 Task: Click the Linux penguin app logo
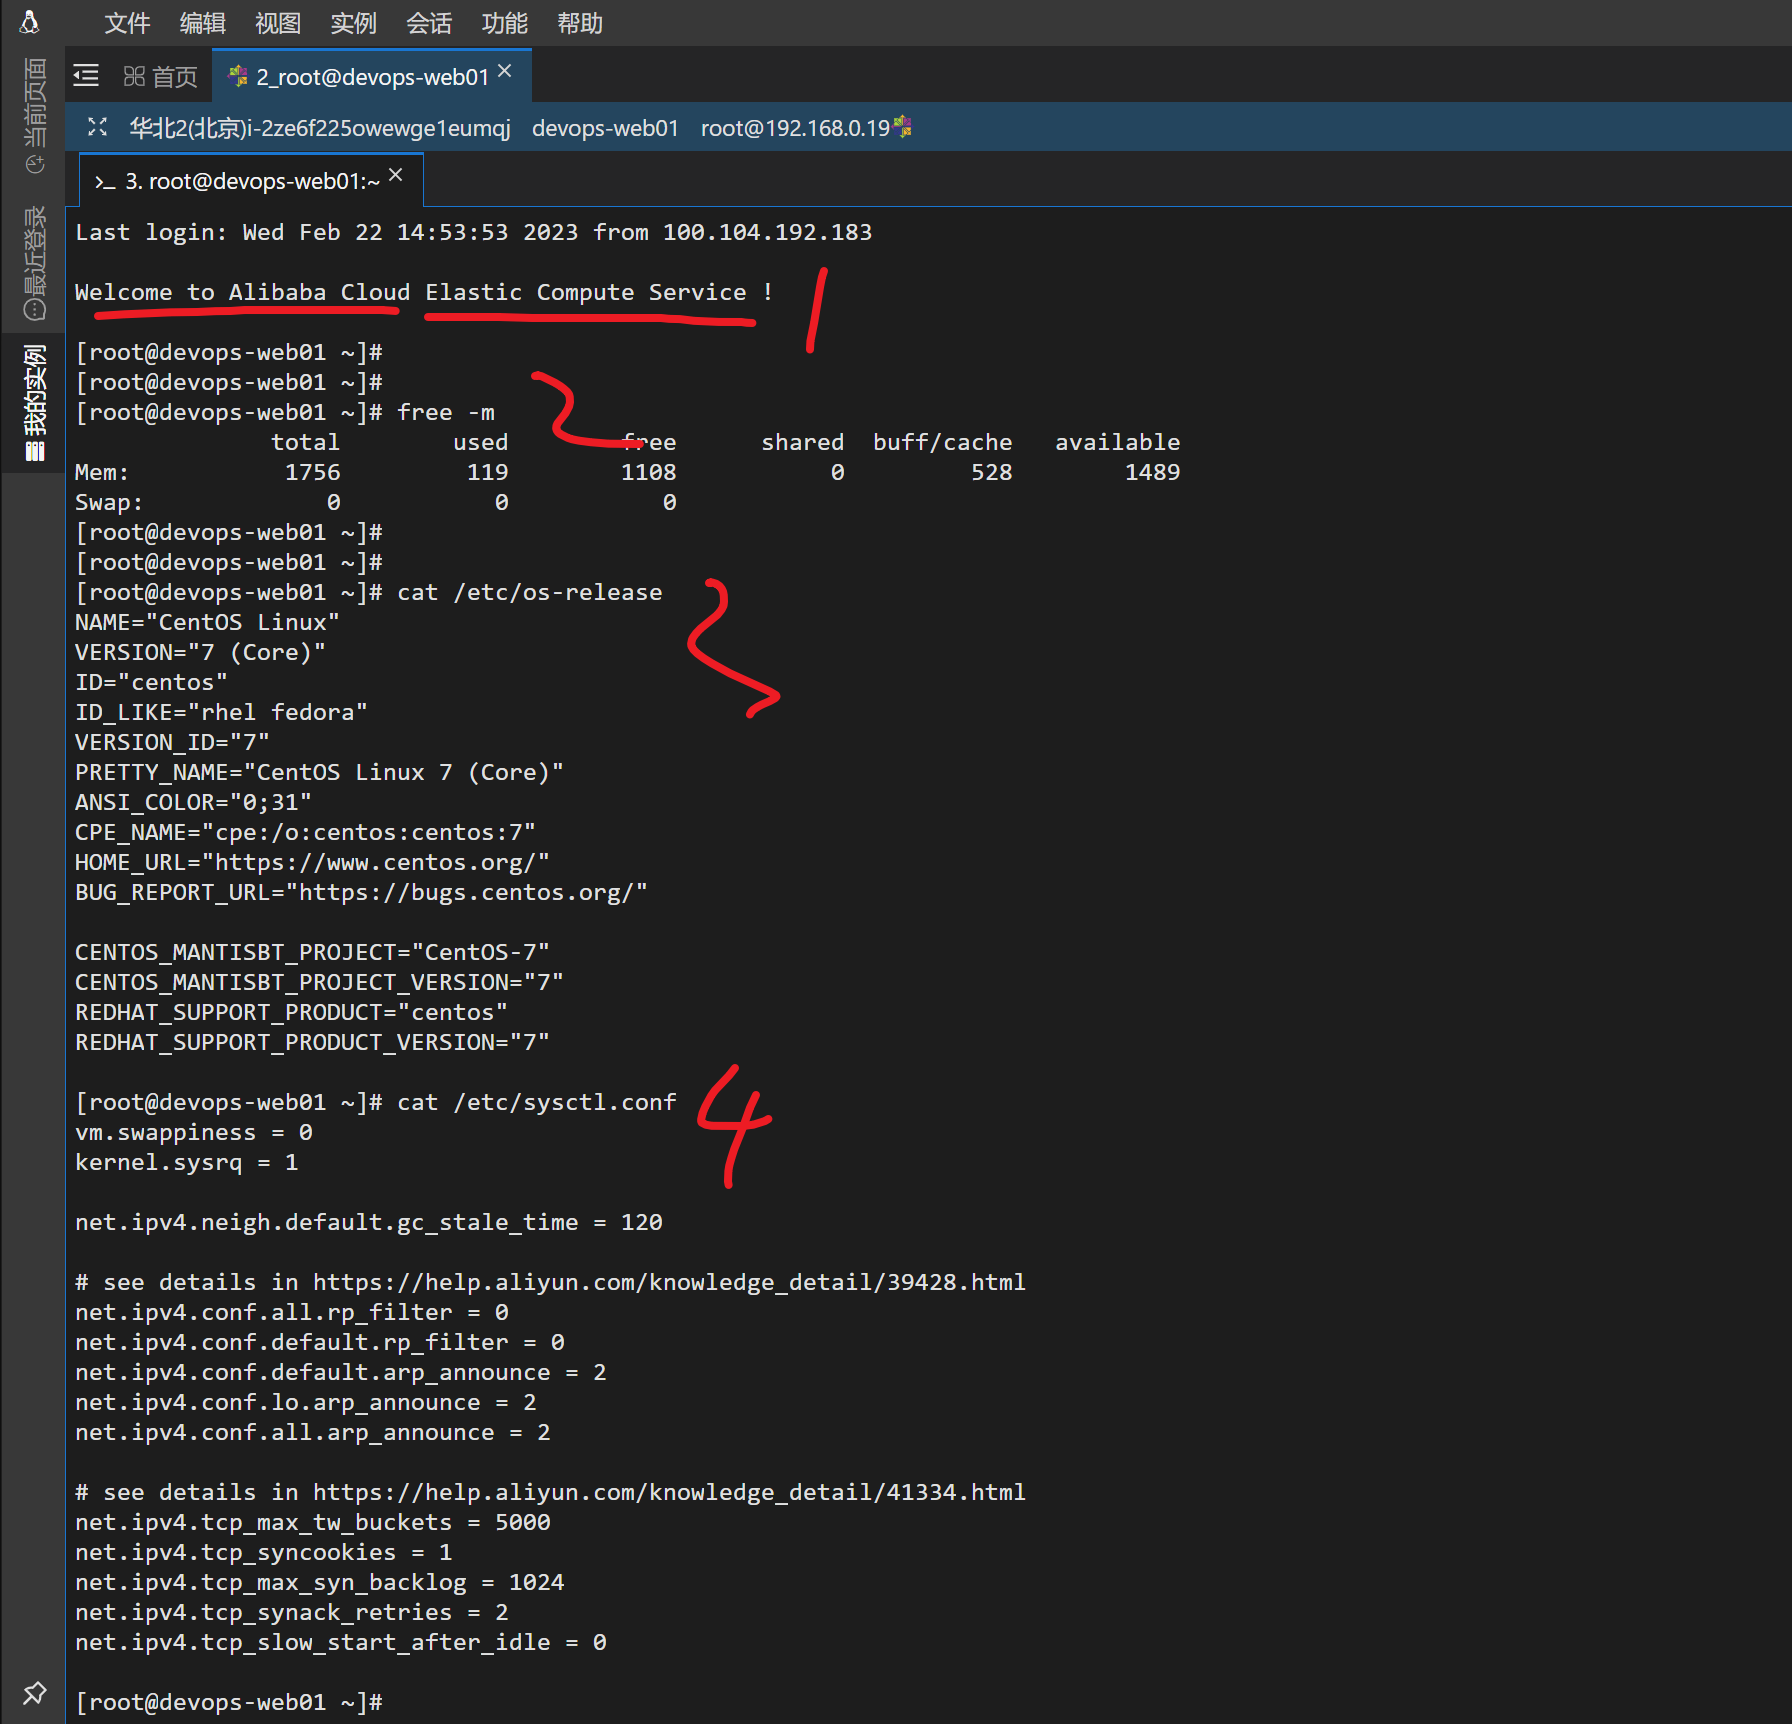[x=30, y=22]
